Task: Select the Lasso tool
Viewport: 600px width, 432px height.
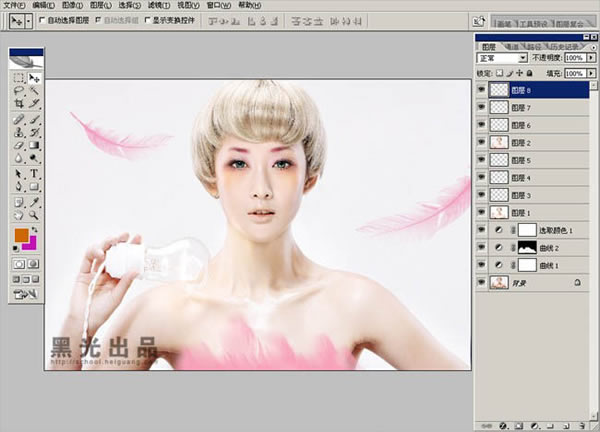Action: pos(18,91)
